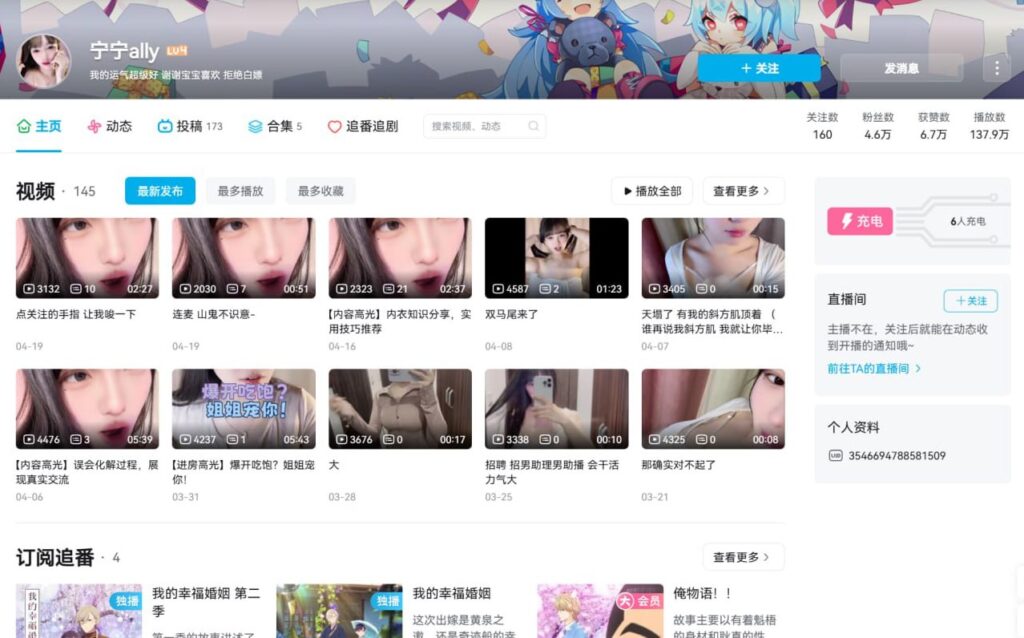Expand 查看更多 in the videos section
The height and width of the screenshot is (638, 1024).
click(742, 191)
